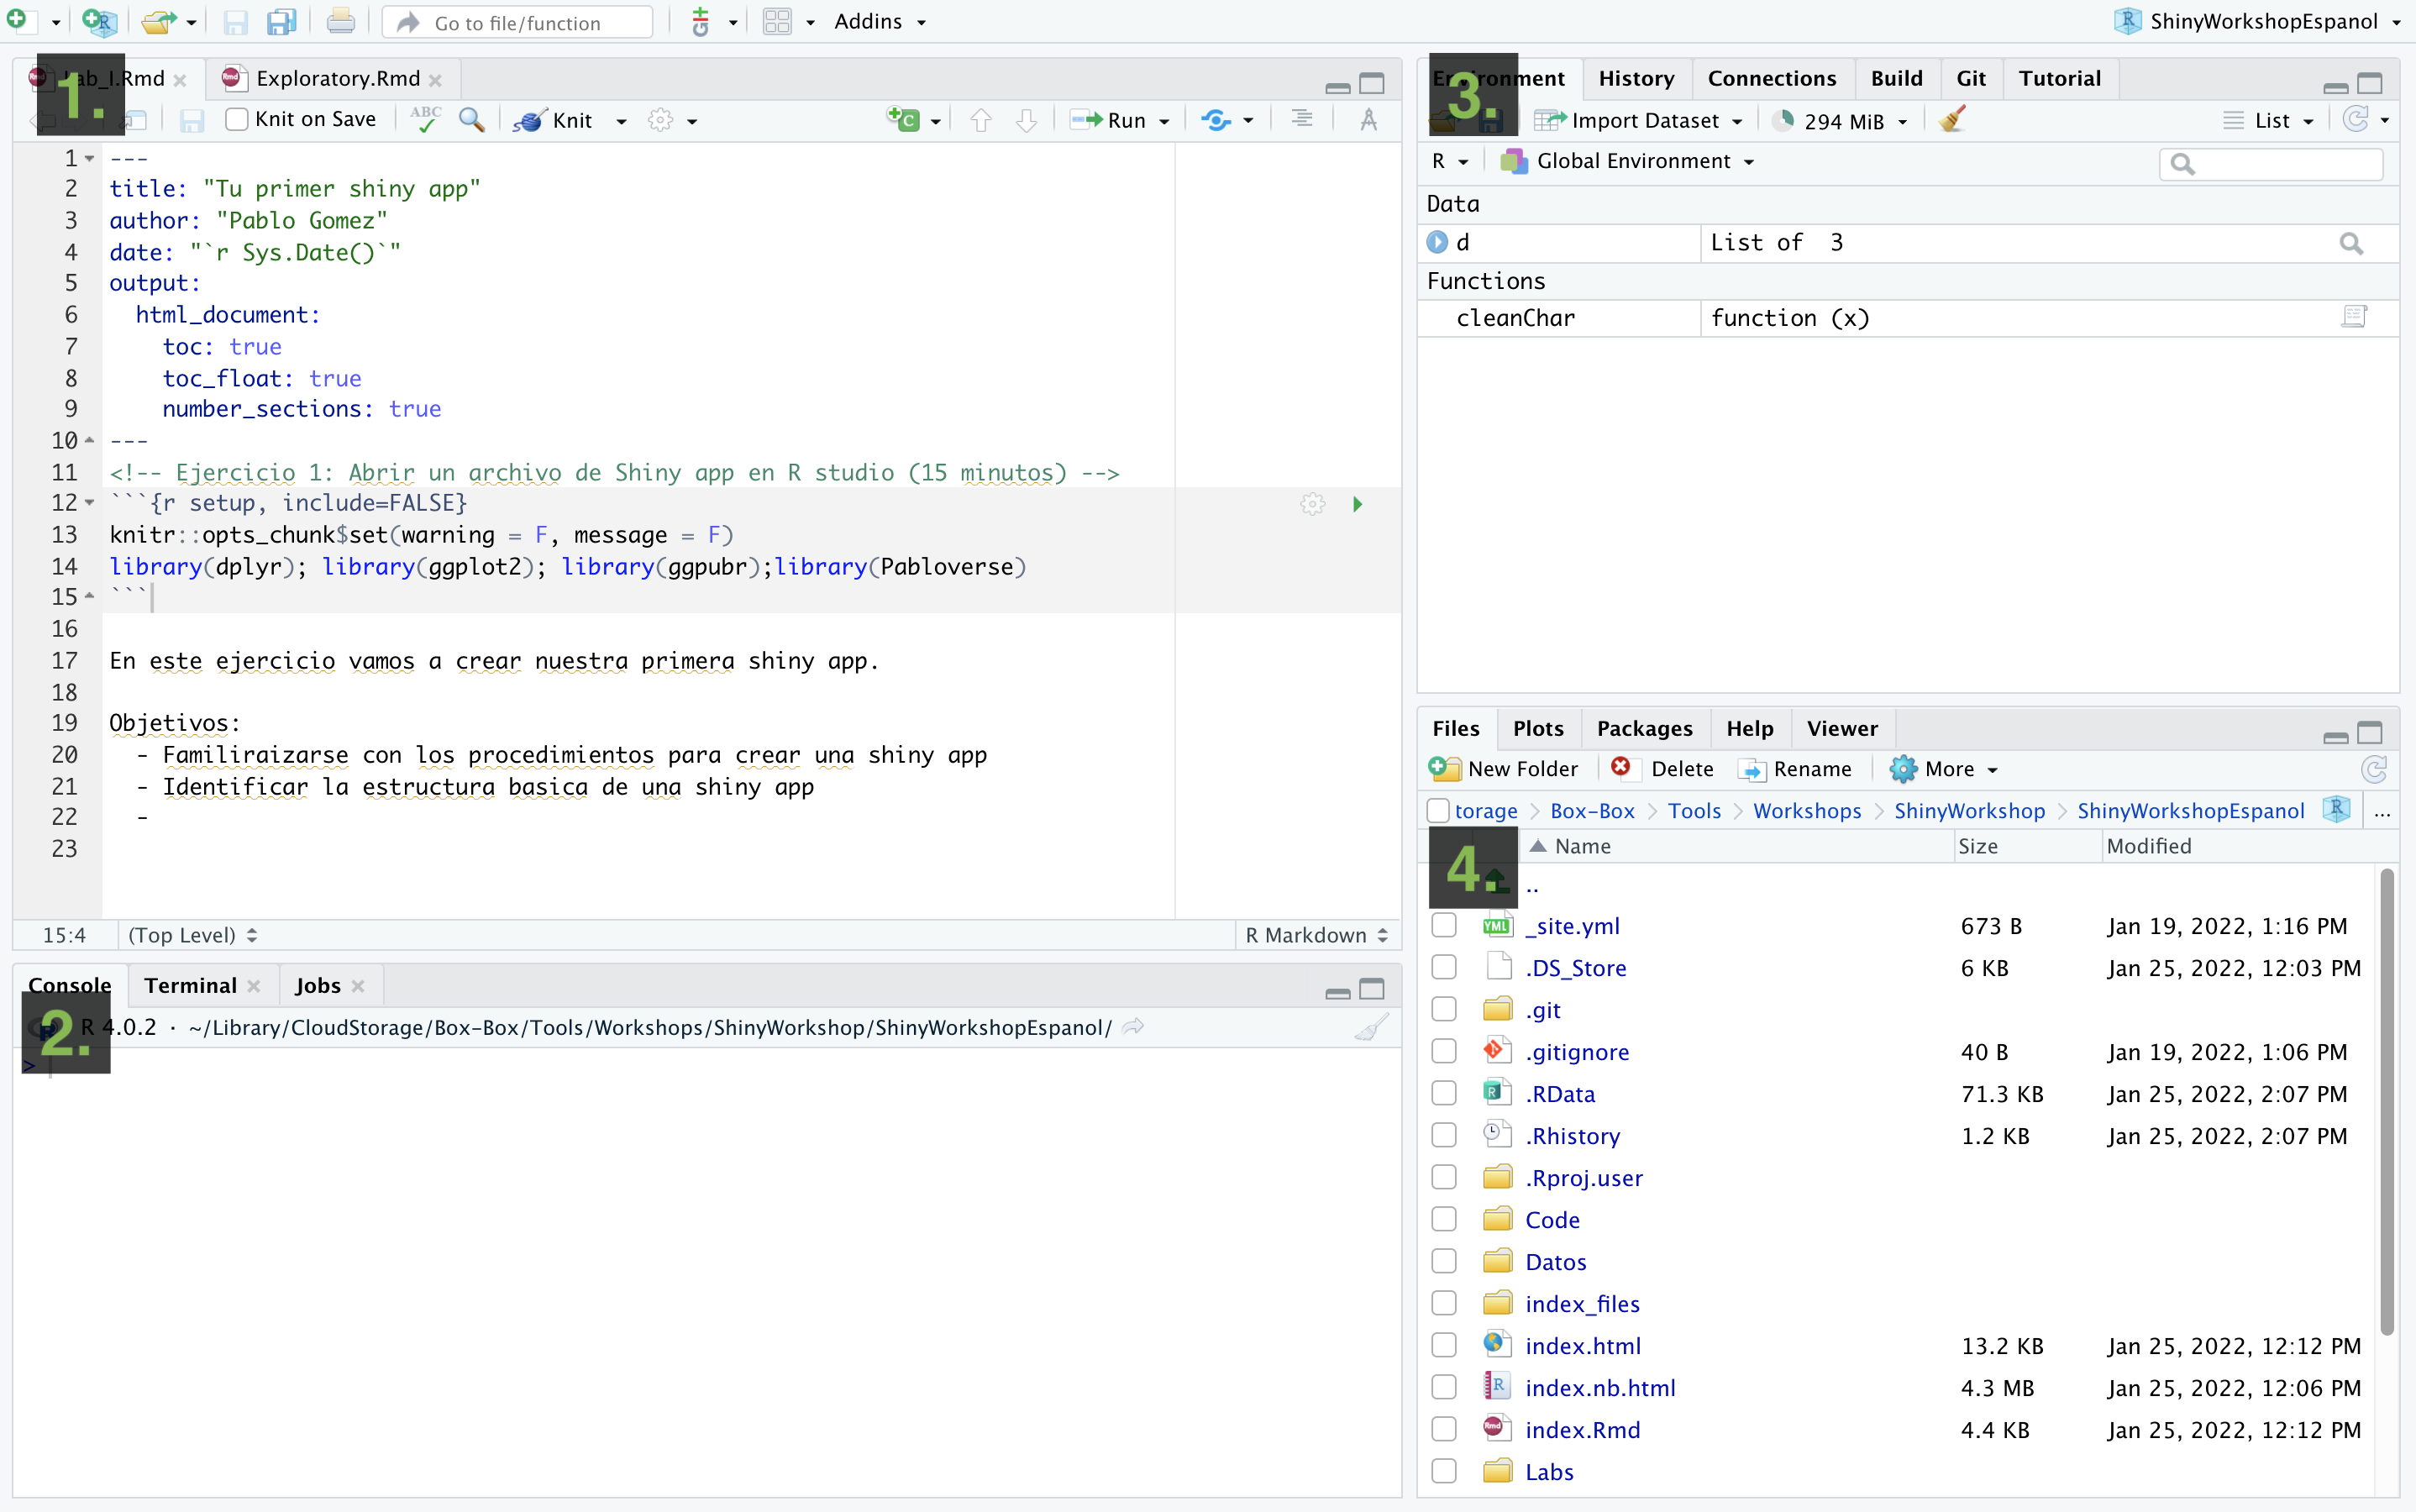Check the .RData file checkbox
The width and height of the screenshot is (2416, 1512).
point(1444,1093)
